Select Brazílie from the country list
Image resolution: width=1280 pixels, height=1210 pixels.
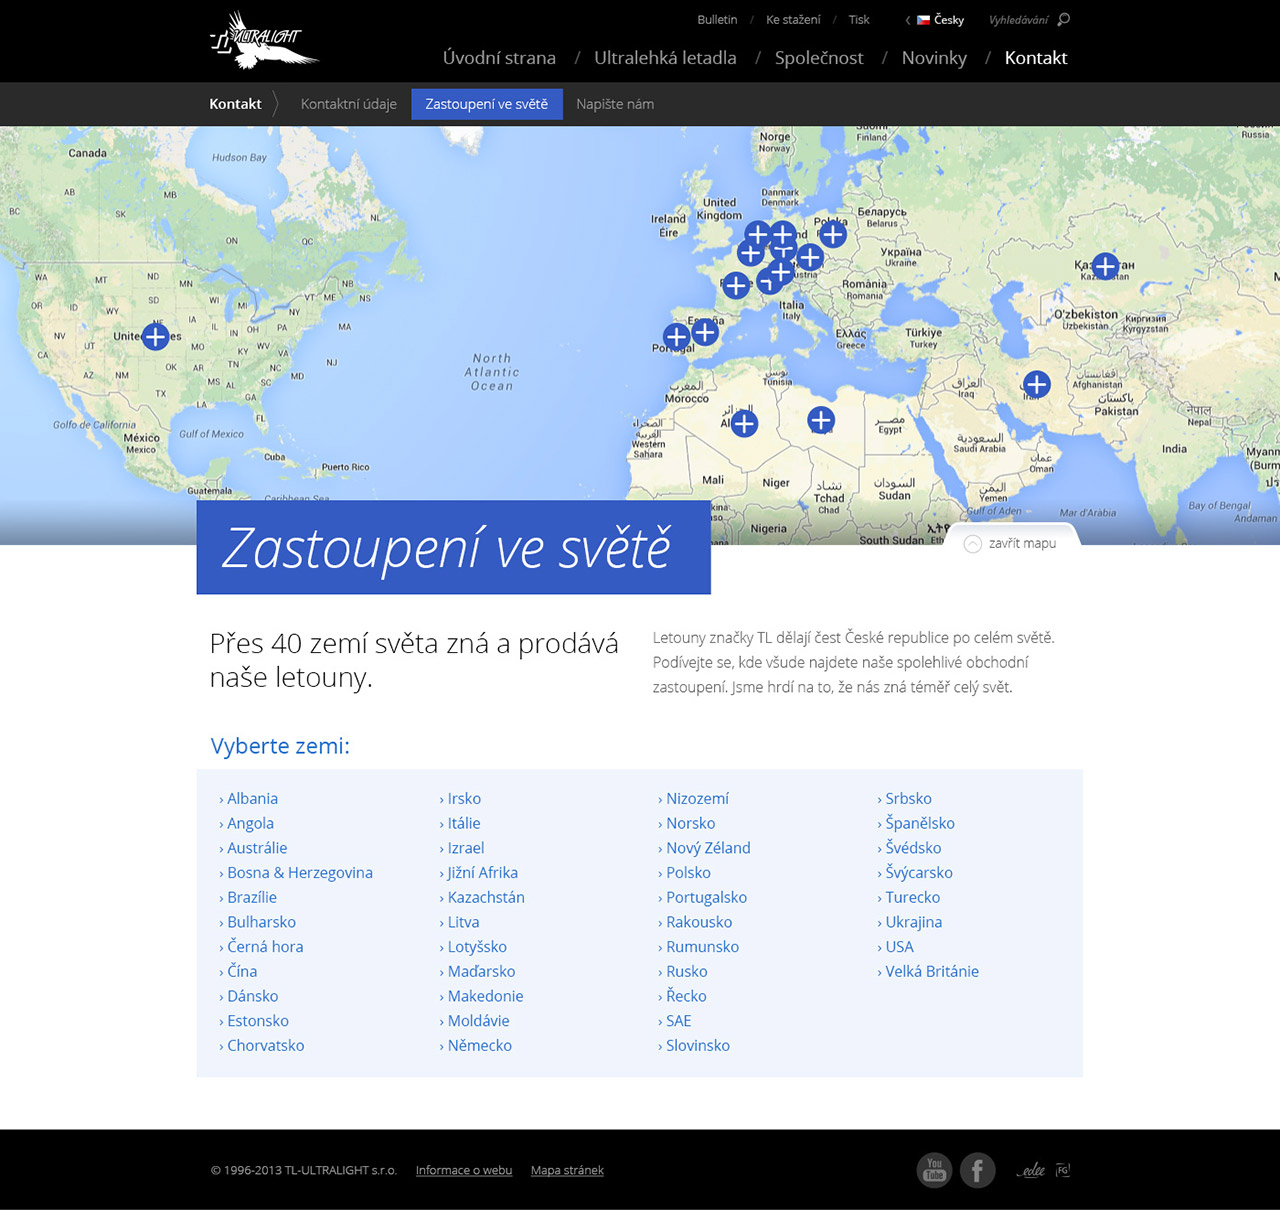(251, 897)
